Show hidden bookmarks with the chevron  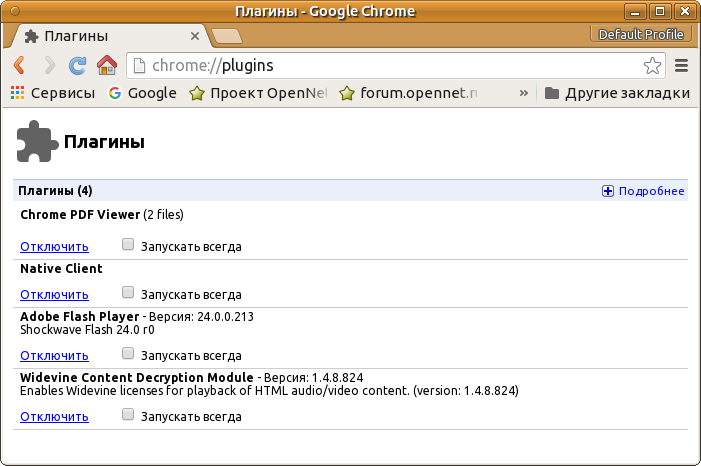coord(524,93)
